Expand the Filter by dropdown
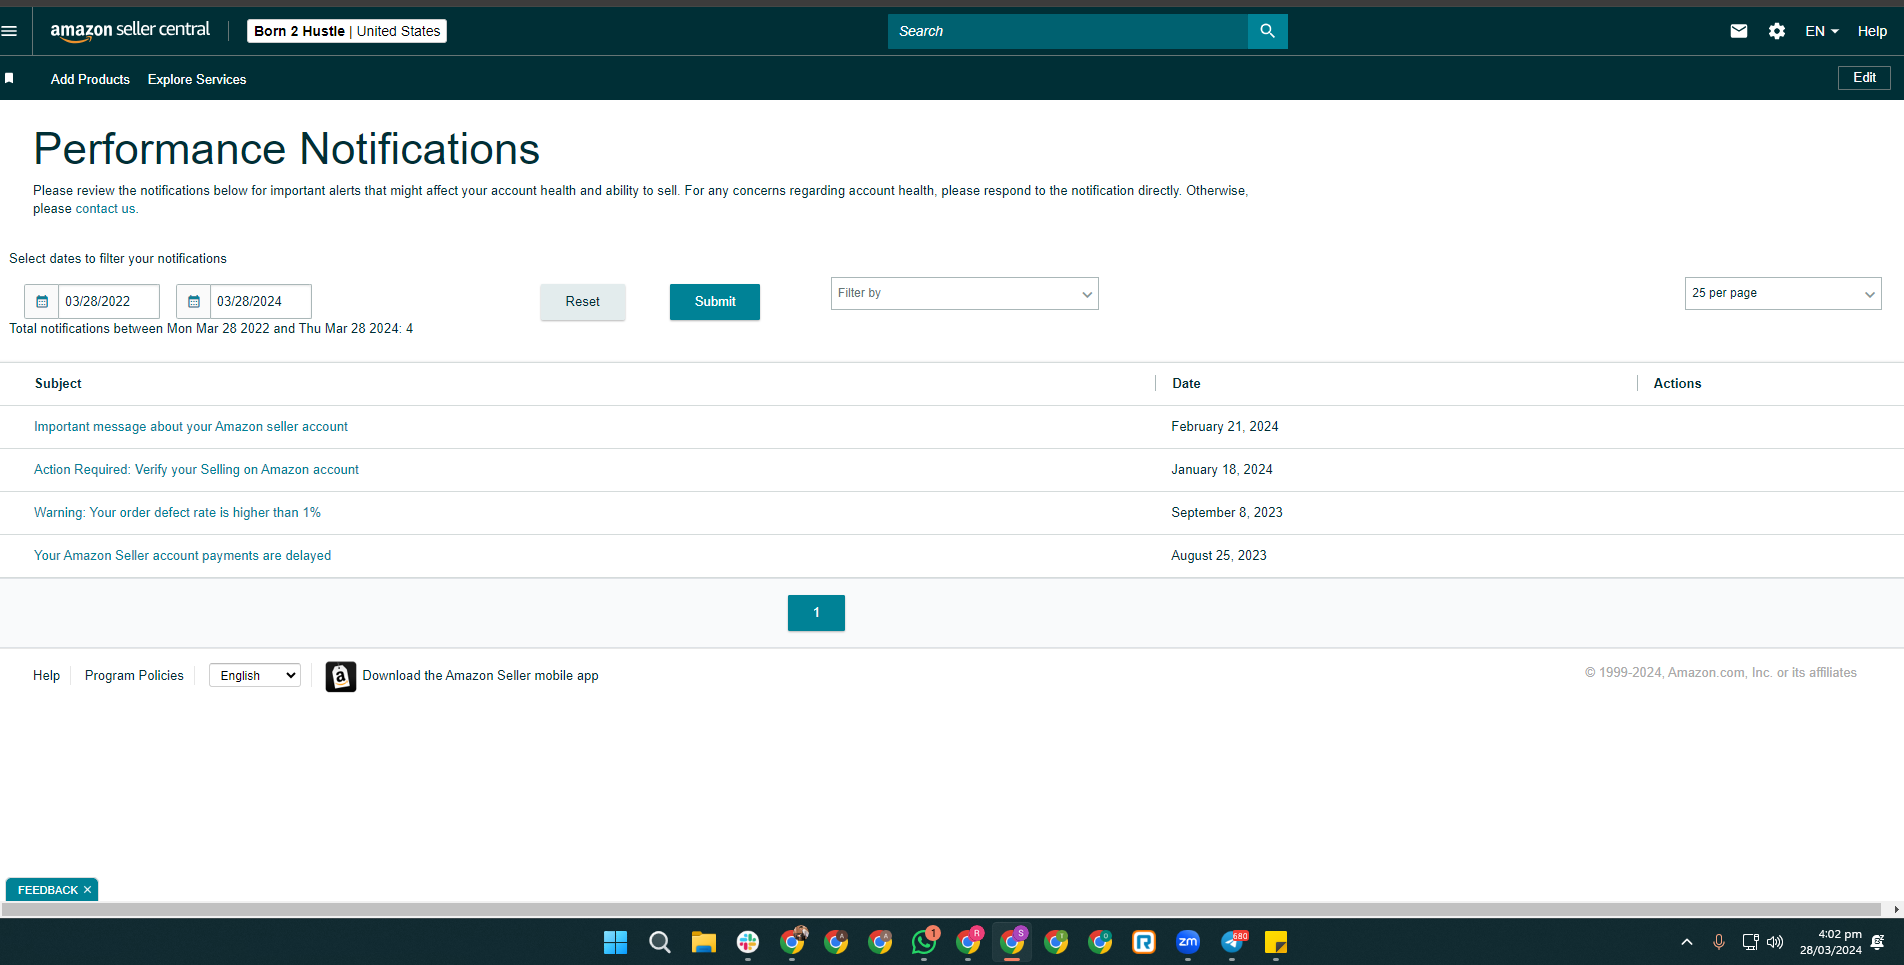Screen dimensions: 1904x965 pyautogui.click(x=964, y=293)
